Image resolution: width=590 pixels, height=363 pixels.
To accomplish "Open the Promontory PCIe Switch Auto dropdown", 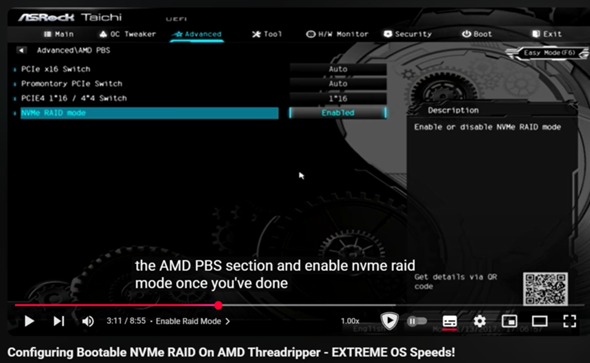I will pos(338,84).
